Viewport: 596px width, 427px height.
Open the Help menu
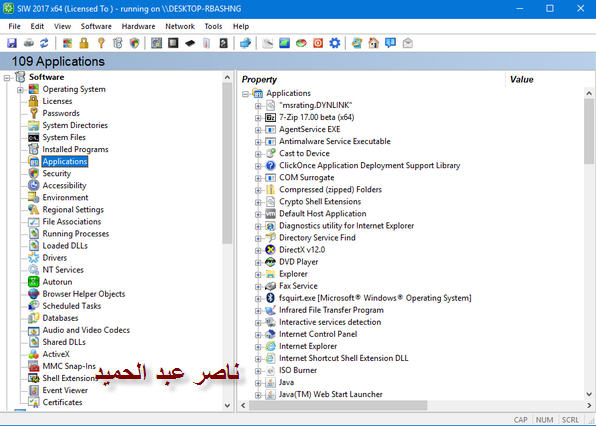tap(241, 26)
